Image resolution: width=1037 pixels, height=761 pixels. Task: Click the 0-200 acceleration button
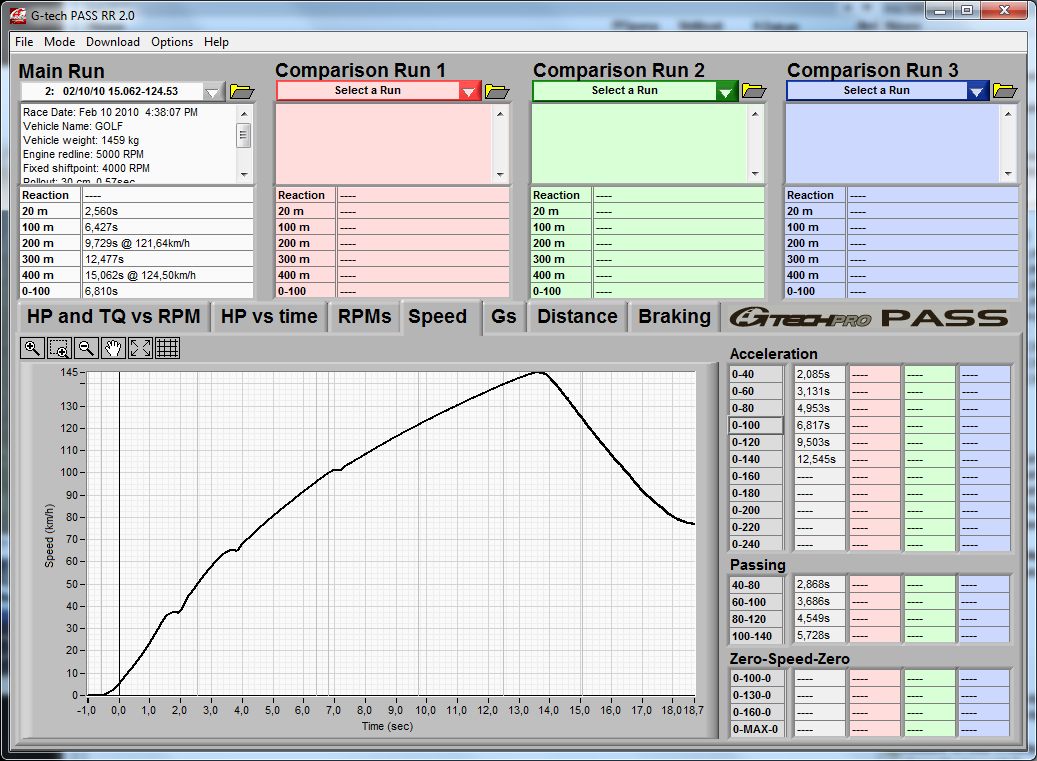pos(756,510)
